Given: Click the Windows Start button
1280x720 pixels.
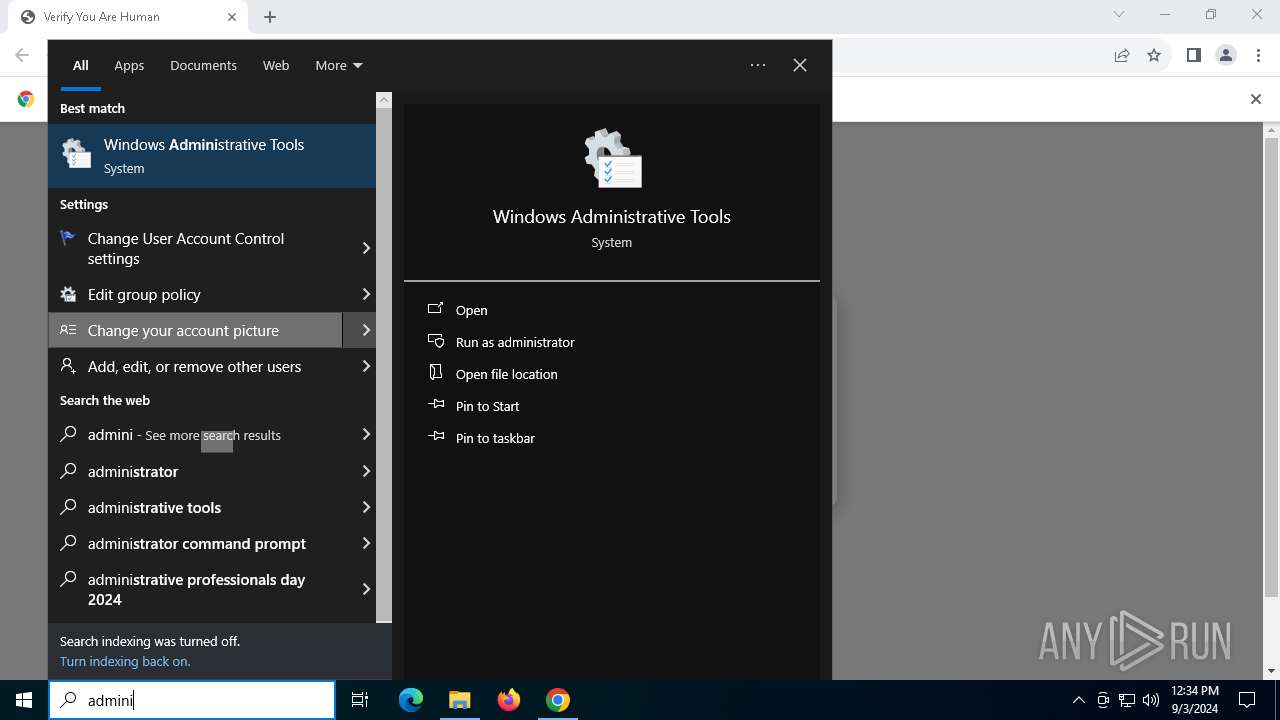Looking at the screenshot, I should (x=24, y=700).
